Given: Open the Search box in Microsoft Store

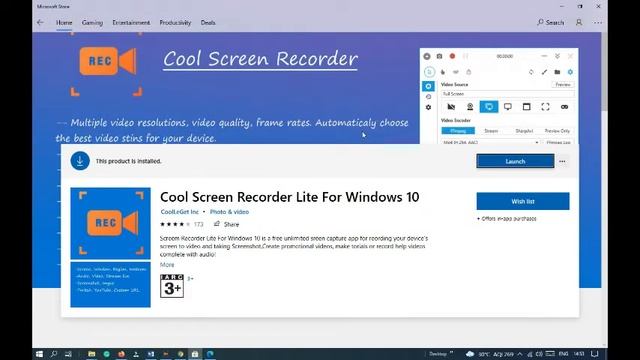Looking at the screenshot, I should point(551,22).
